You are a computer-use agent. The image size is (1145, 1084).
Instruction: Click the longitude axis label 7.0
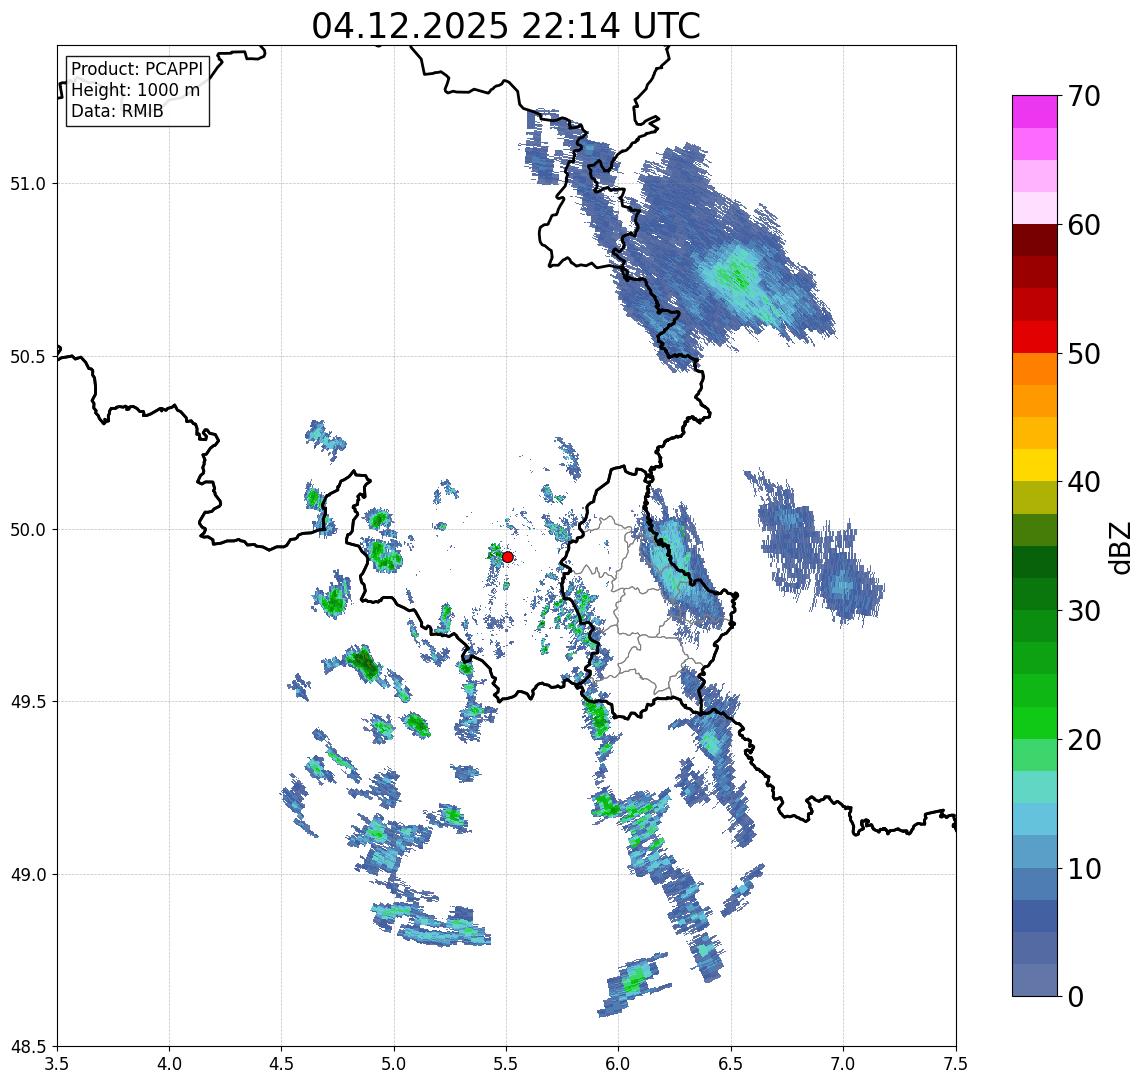[x=844, y=1064]
